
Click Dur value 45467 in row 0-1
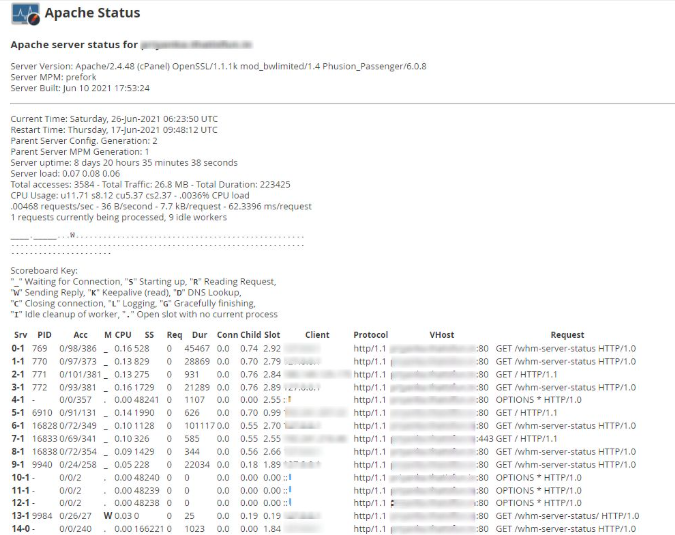pos(197,349)
